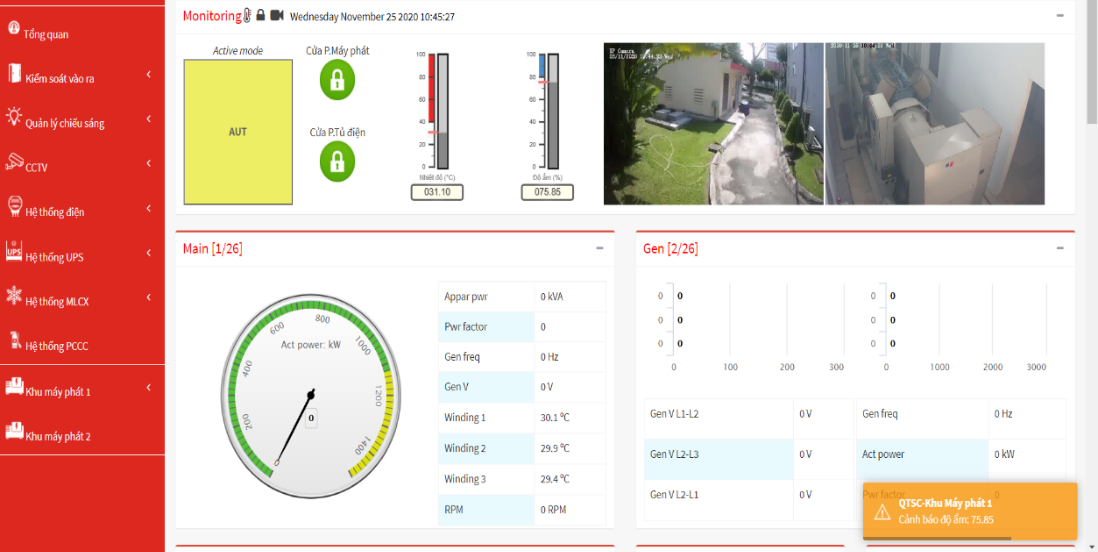
Task: Click the snowflake icon for Hệ thống MLCX
Action: pyautogui.click(x=14, y=295)
